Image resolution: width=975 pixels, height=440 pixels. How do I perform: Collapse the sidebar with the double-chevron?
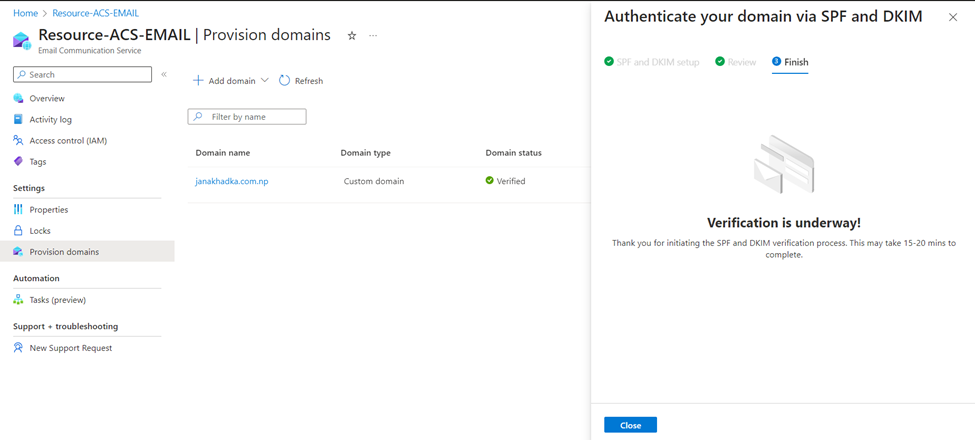tap(164, 74)
